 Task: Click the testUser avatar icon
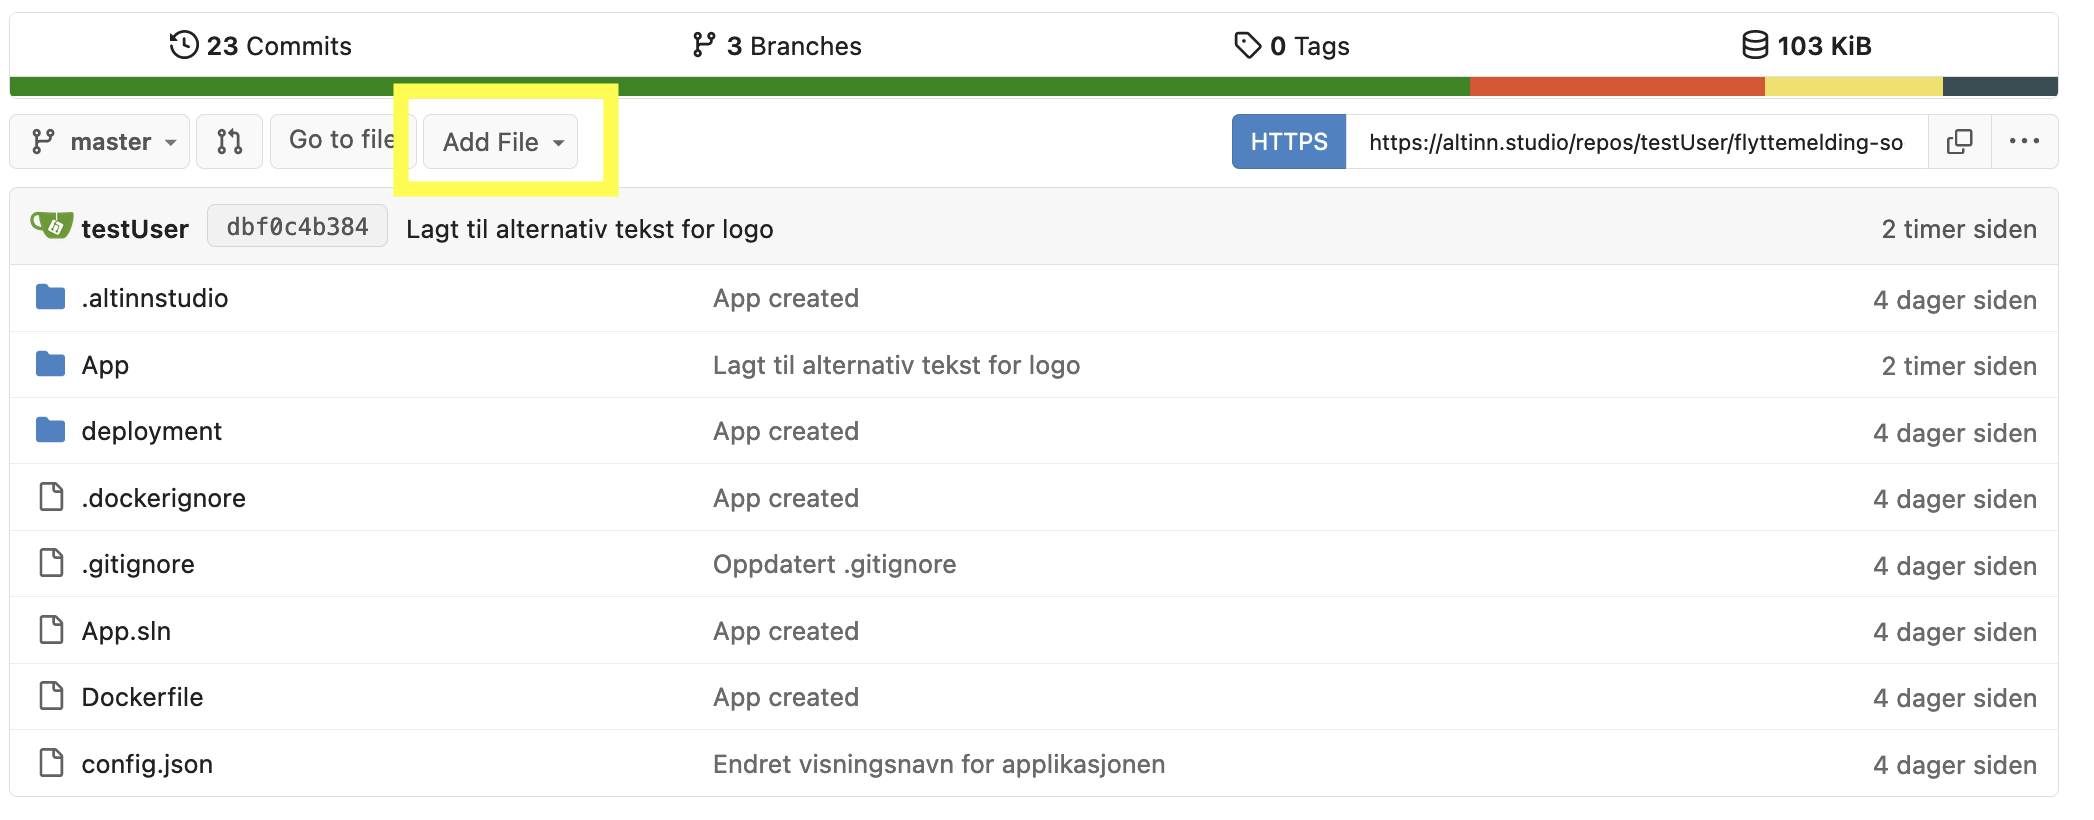tap(52, 226)
